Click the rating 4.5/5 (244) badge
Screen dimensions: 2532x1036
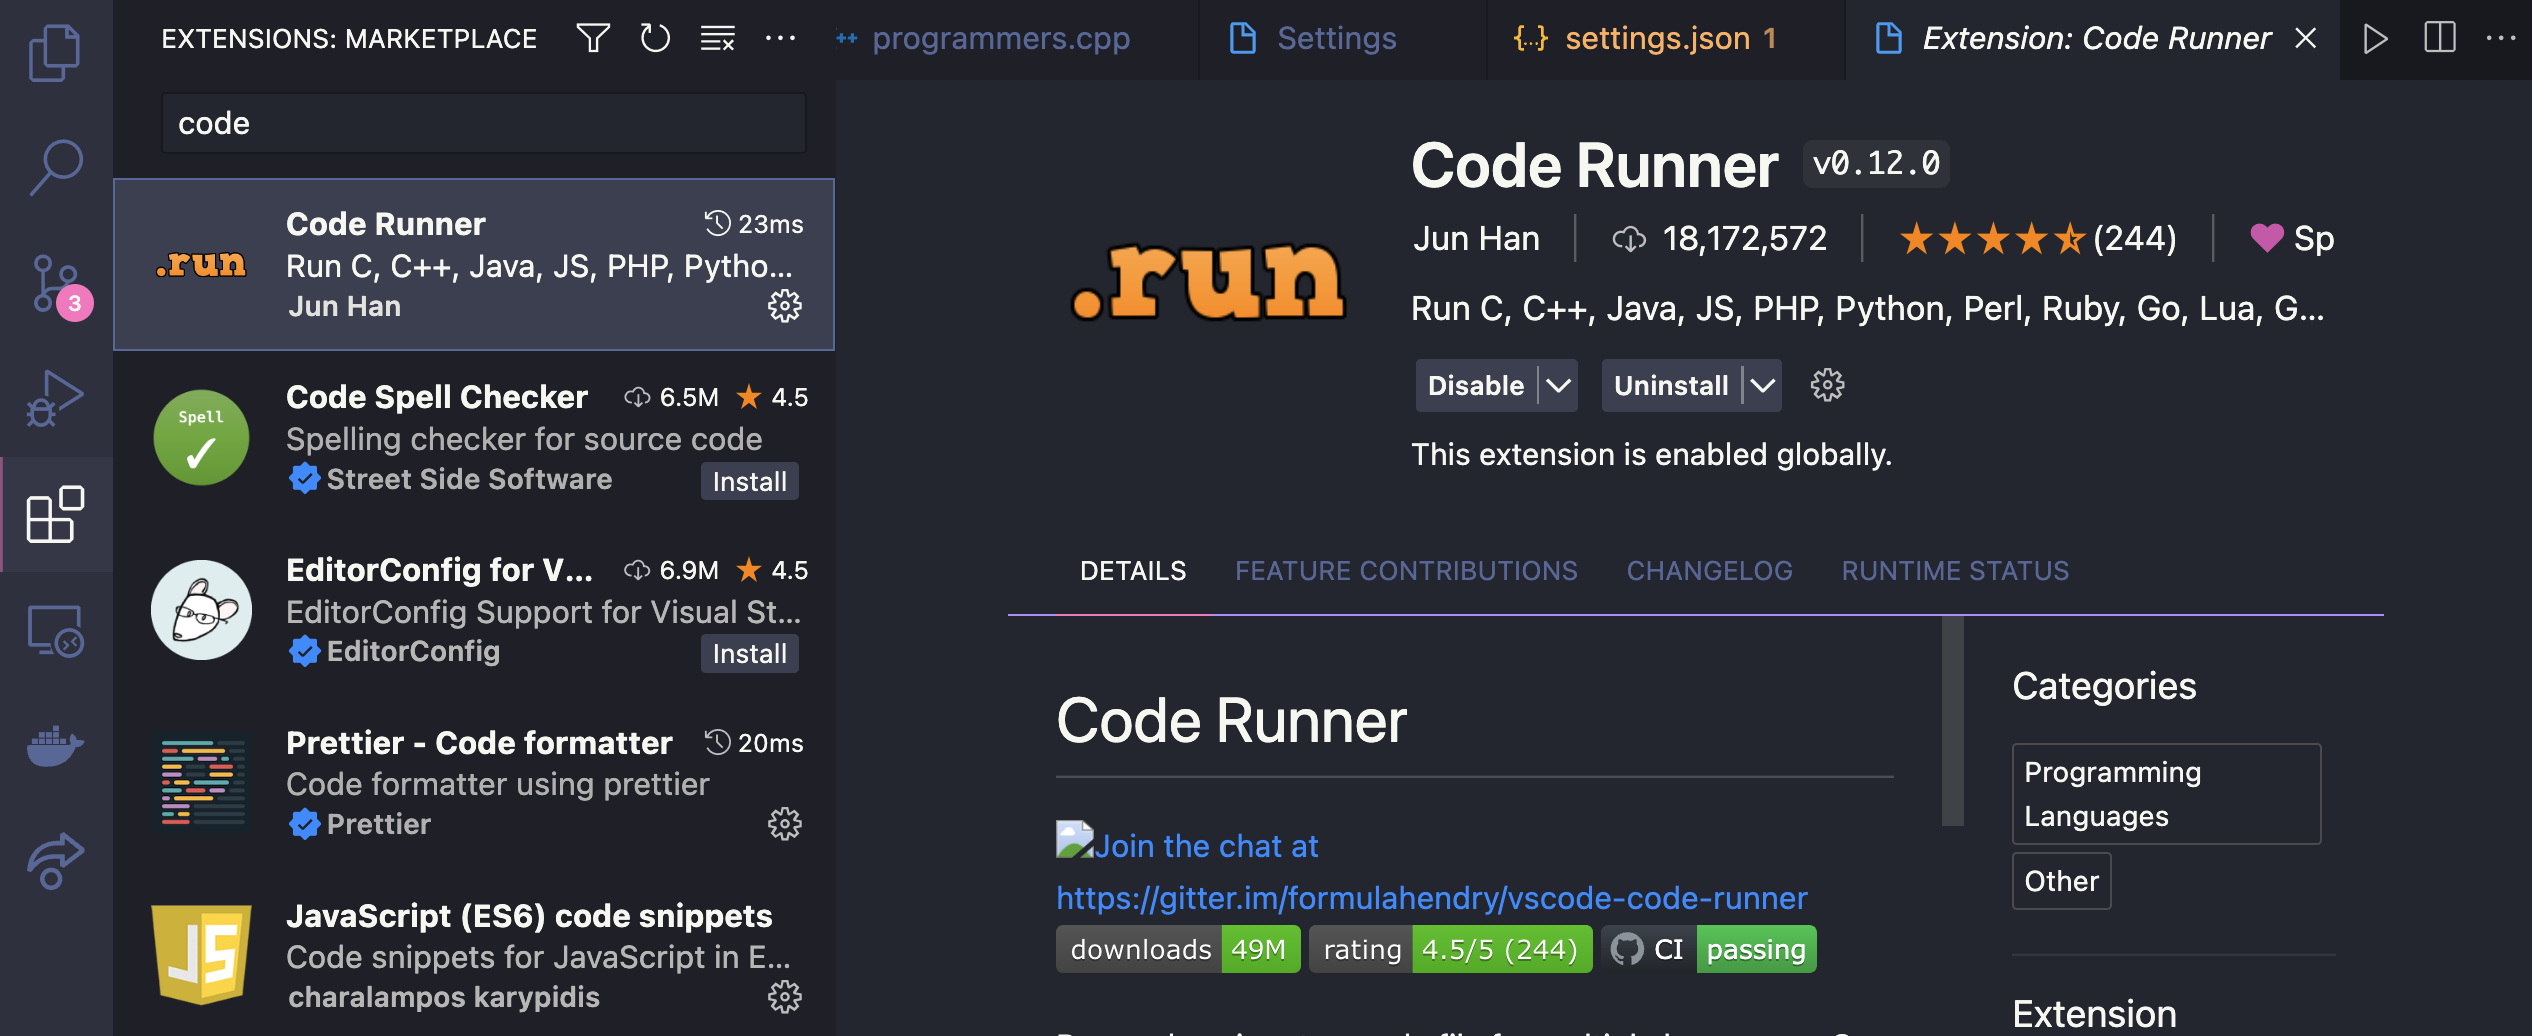1450,949
